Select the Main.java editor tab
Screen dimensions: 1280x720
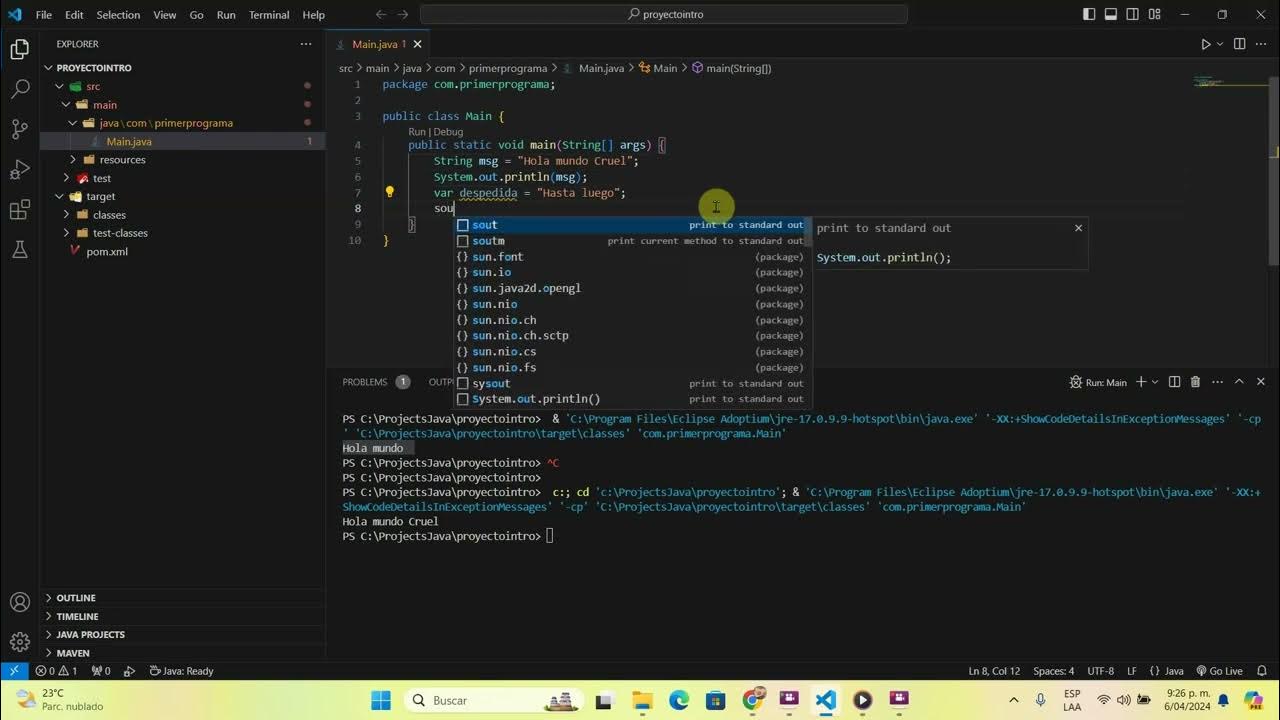[377, 44]
